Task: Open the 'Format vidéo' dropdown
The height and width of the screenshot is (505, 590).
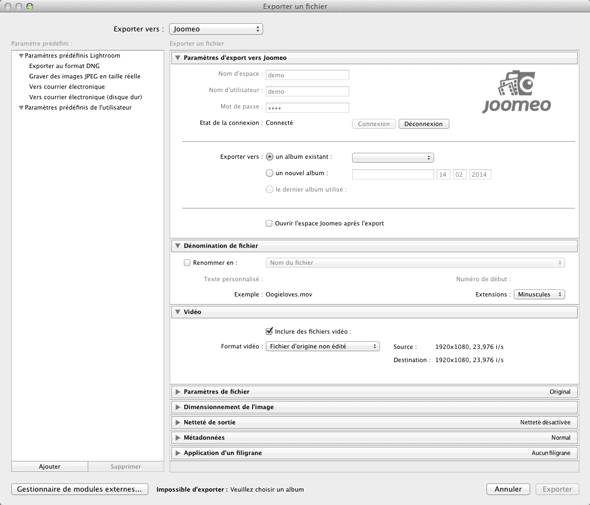Action: [323, 346]
